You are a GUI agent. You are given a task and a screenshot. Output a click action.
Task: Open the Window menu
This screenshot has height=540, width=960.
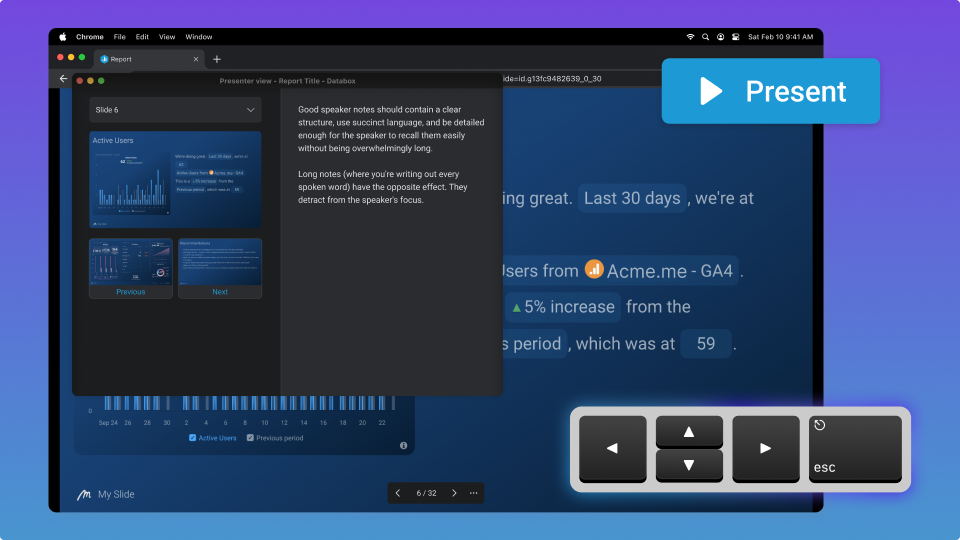click(199, 37)
